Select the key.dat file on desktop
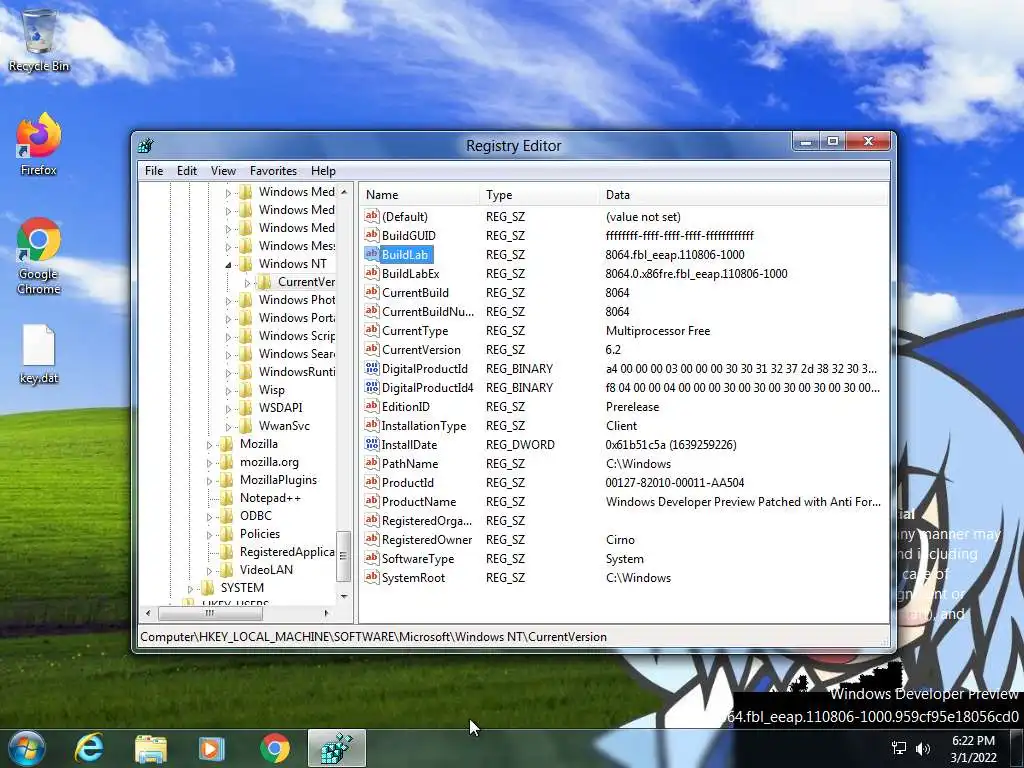 [39, 355]
